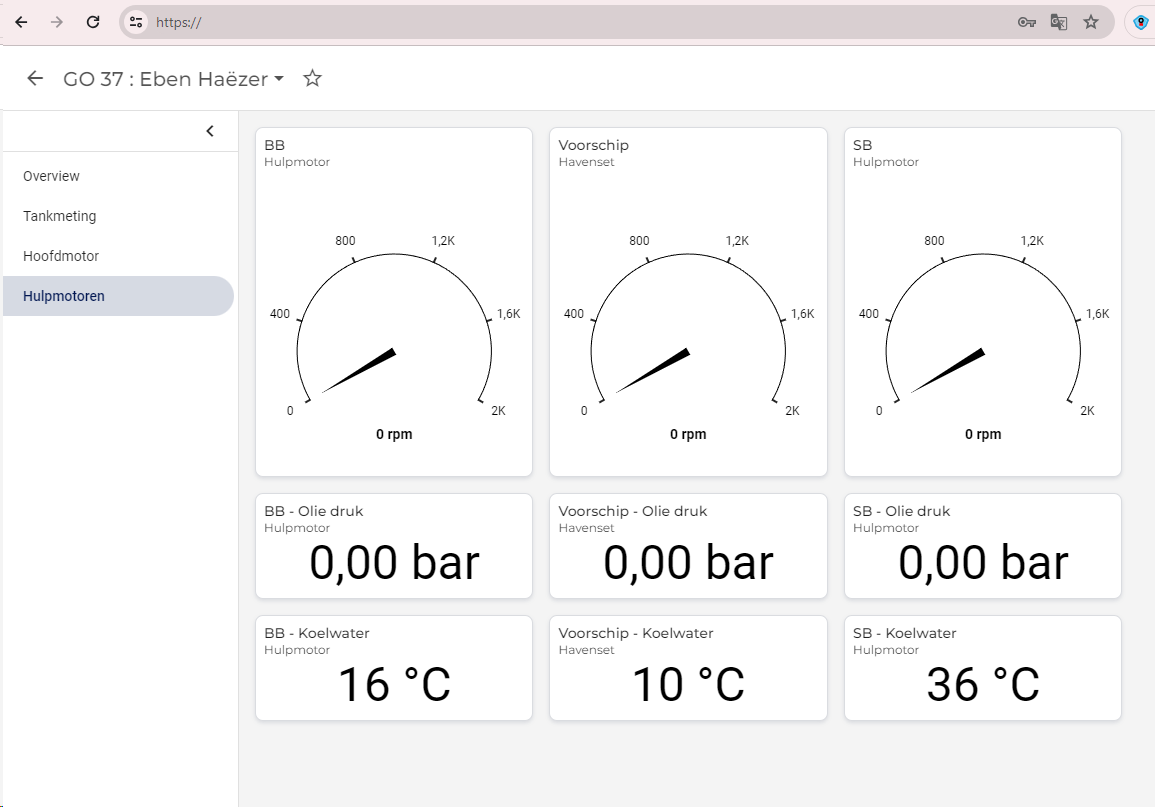Collapse the sidebar with chevron
Viewport: 1155px width, 807px height.
[210, 131]
